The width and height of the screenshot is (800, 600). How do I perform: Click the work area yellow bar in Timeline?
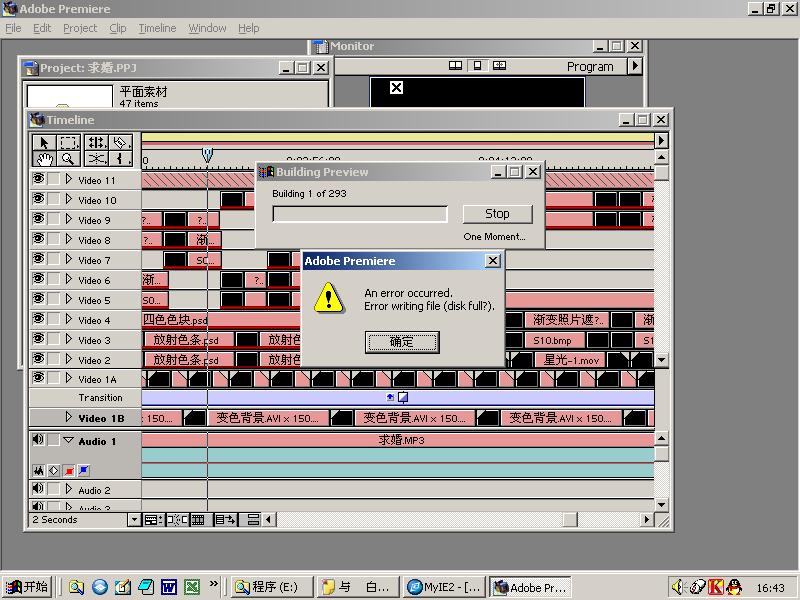398,137
